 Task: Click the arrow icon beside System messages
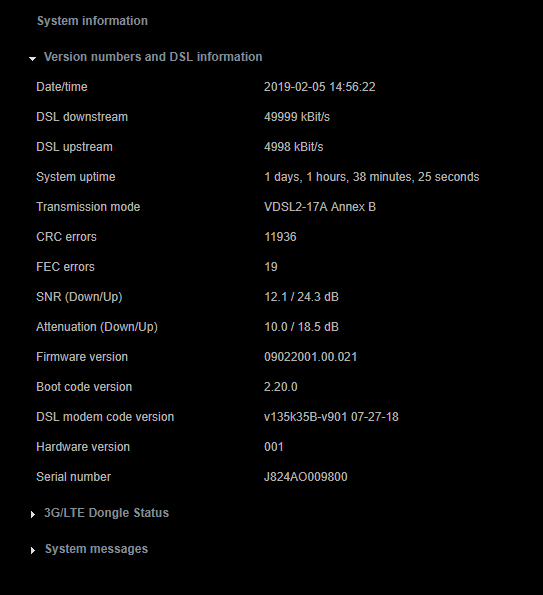(33, 550)
